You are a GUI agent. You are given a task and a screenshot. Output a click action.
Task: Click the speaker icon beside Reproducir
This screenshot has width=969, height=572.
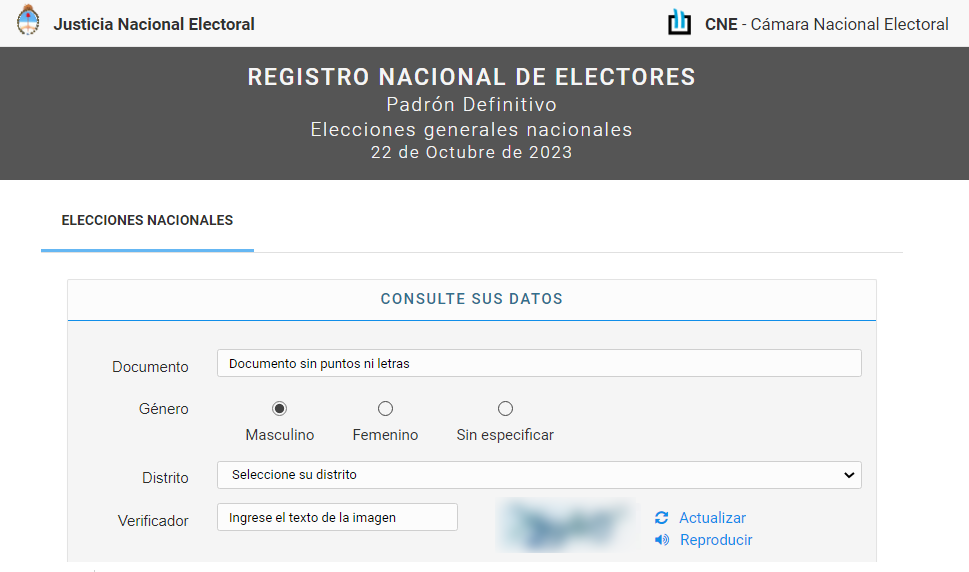pyautogui.click(x=661, y=540)
